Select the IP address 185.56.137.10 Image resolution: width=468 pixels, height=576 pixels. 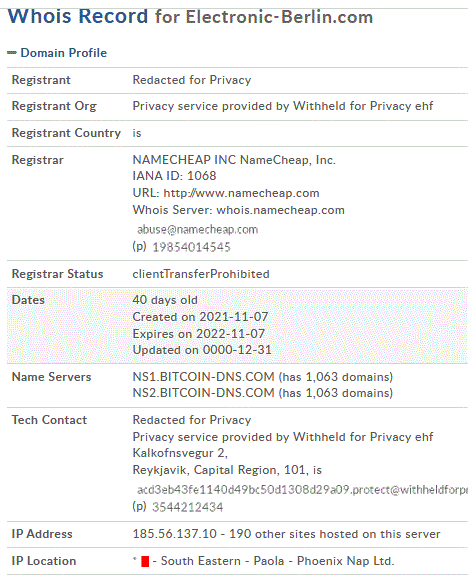tap(174, 534)
